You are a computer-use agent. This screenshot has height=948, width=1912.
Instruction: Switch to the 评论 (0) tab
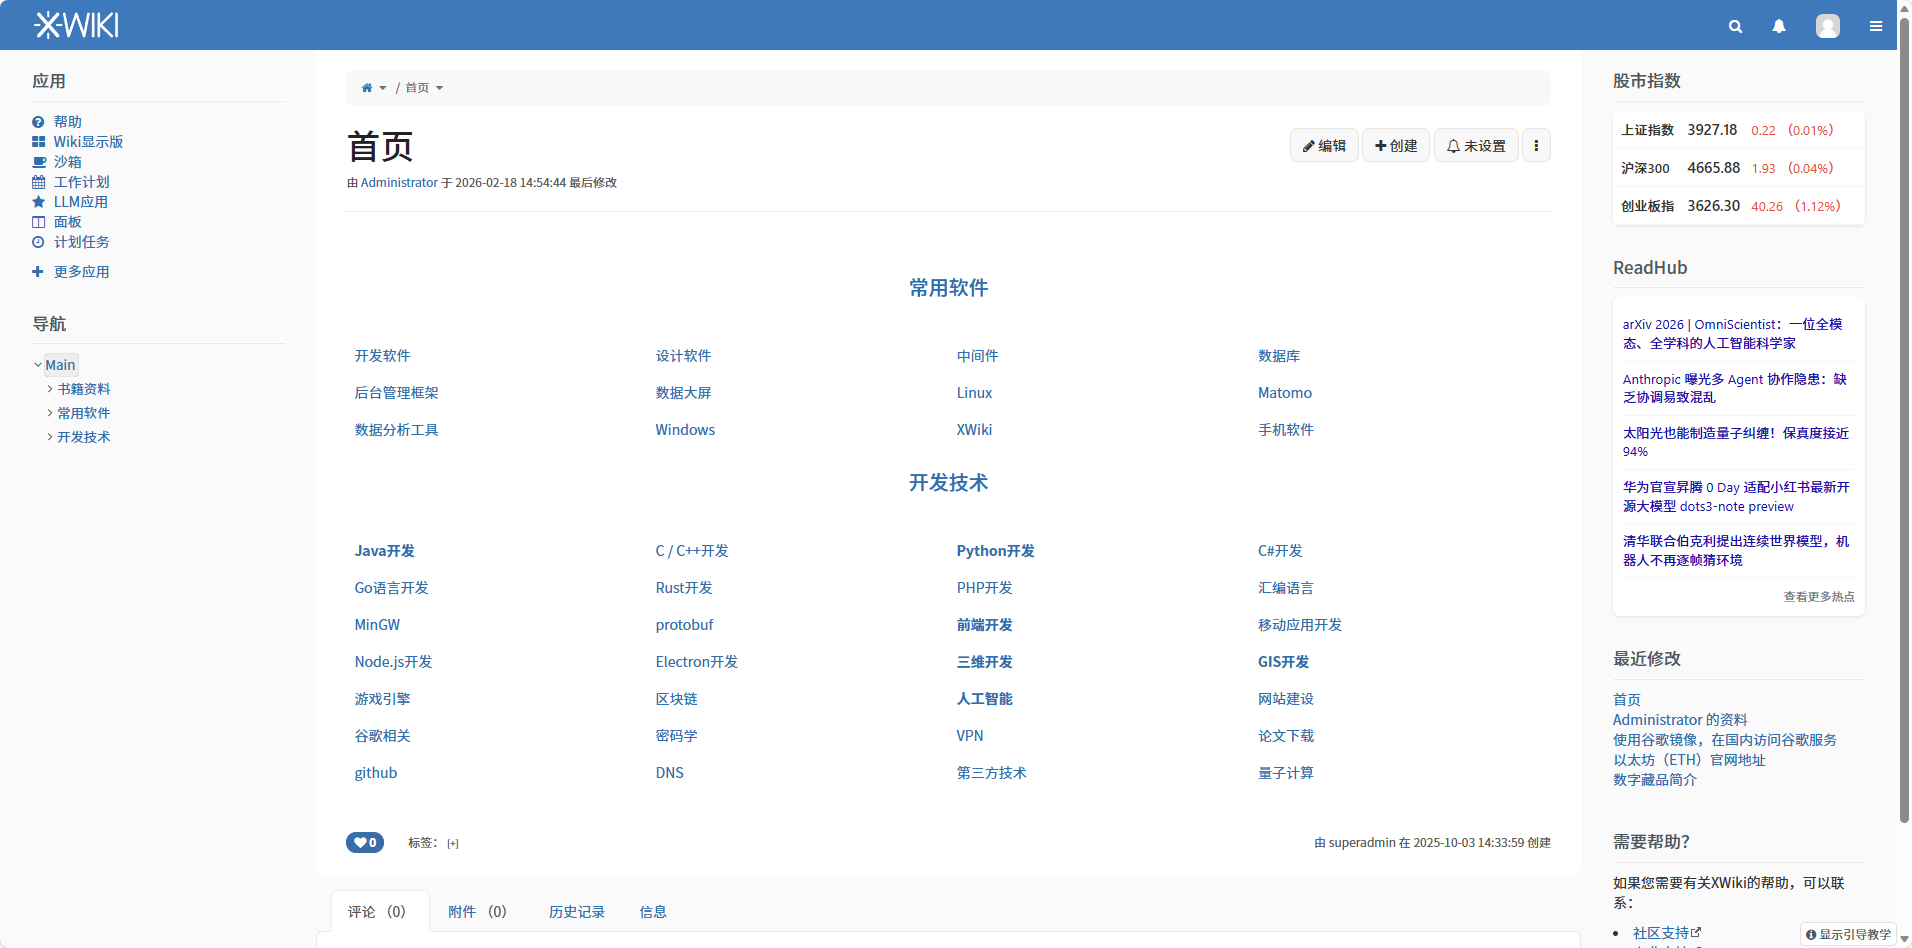point(380,912)
